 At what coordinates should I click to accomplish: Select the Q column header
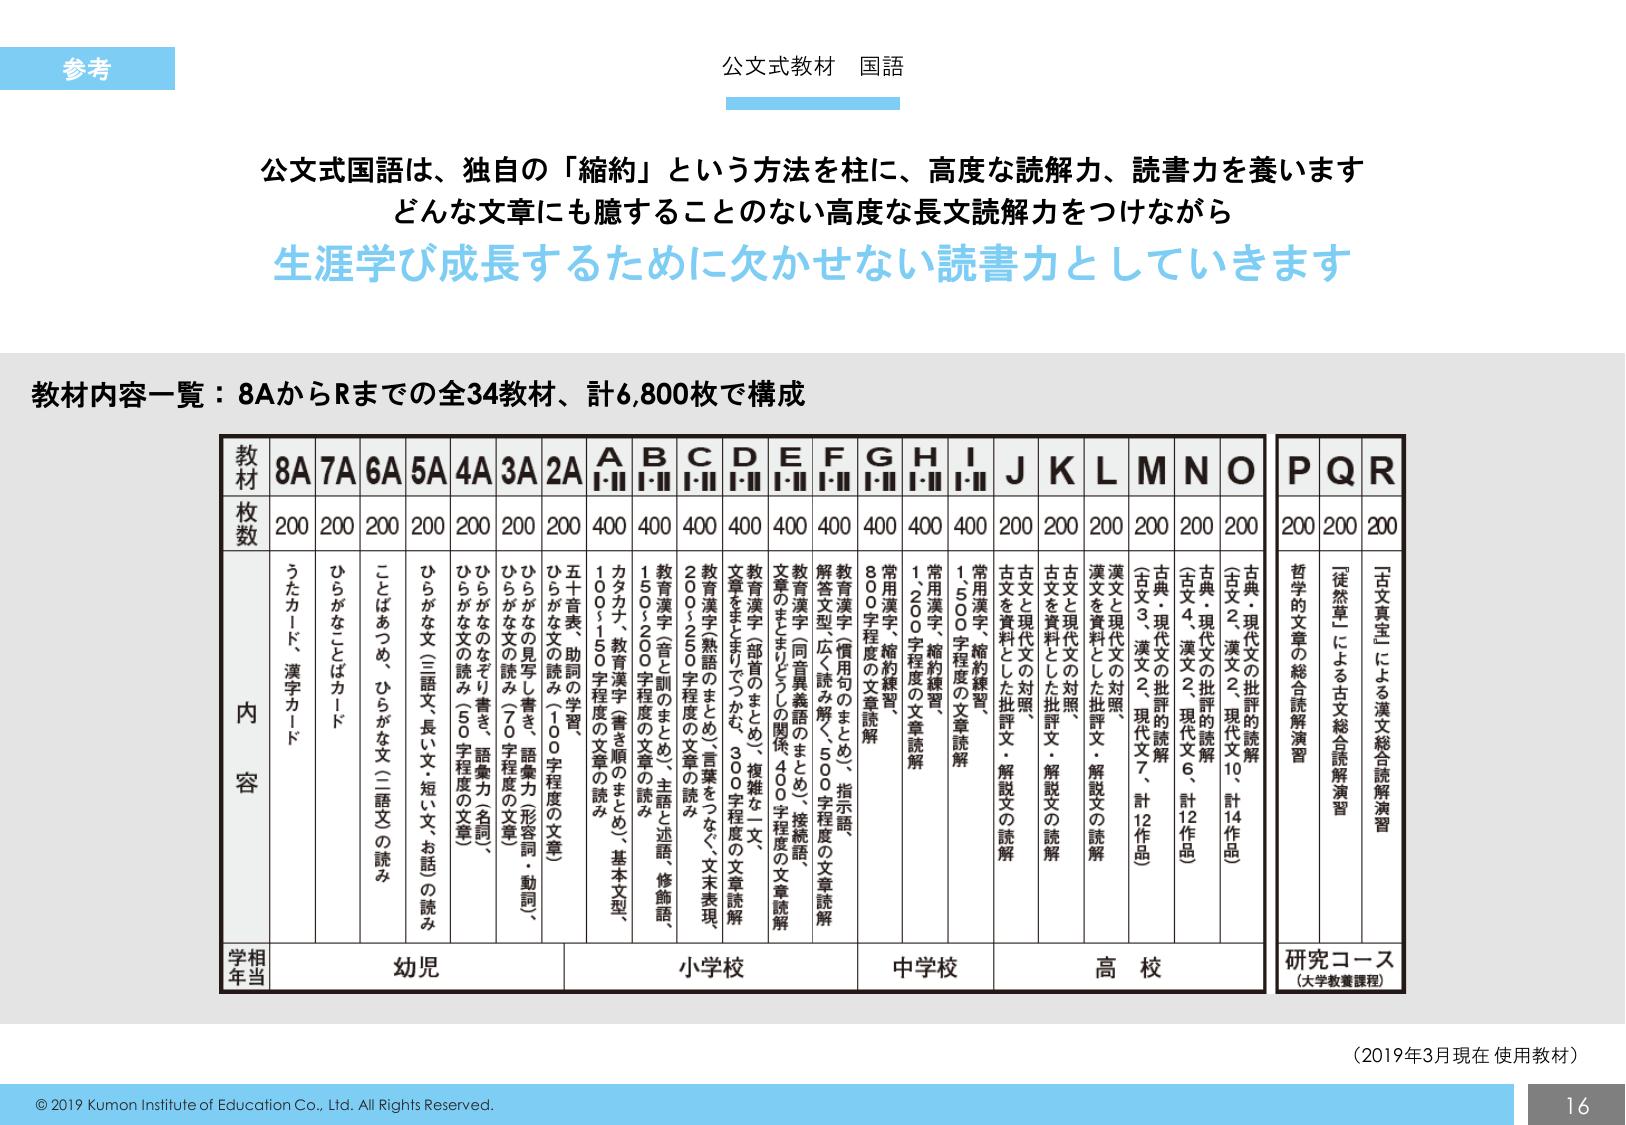tap(1340, 469)
